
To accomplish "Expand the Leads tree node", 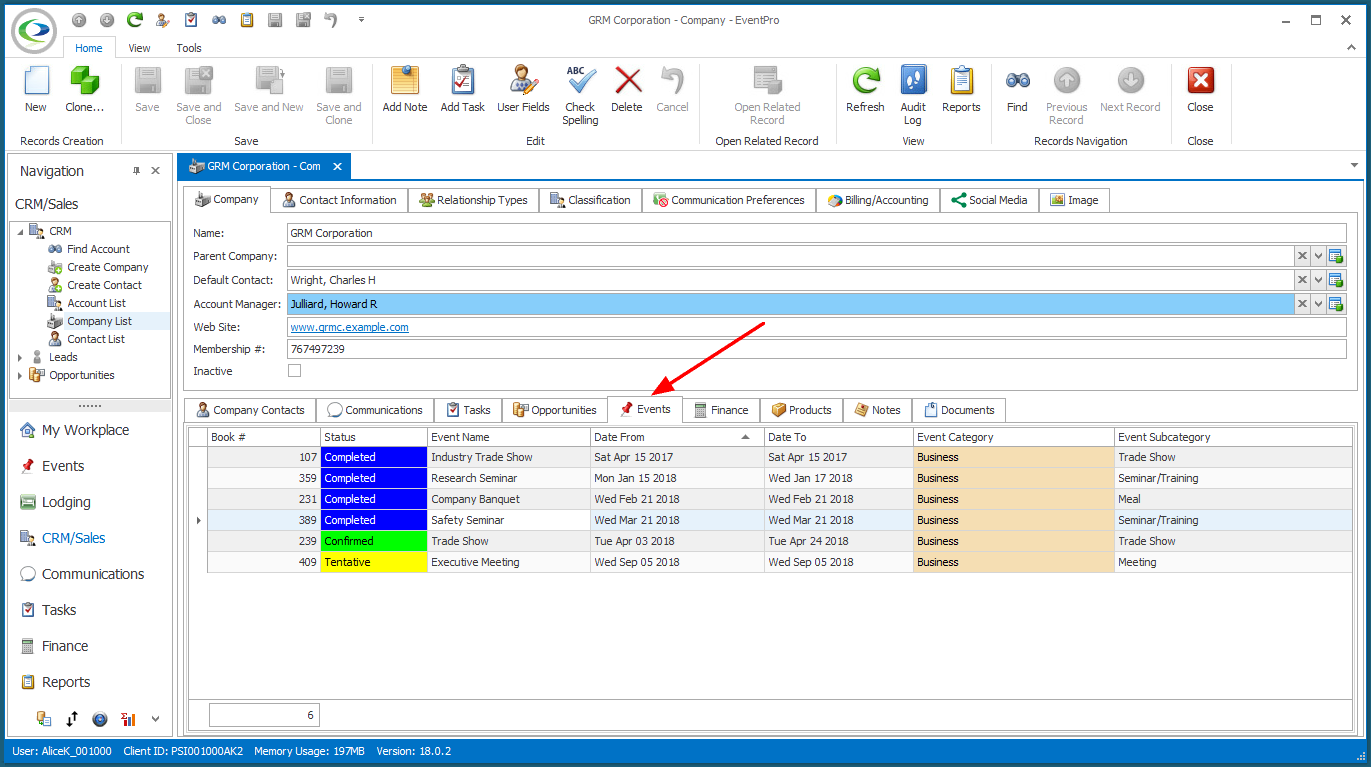I will coord(20,357).
